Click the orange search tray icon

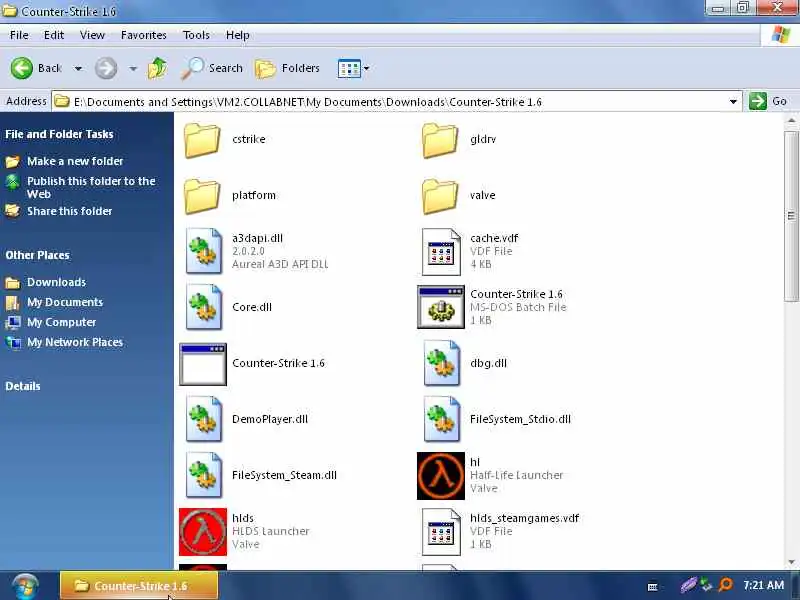pos(725,584)
